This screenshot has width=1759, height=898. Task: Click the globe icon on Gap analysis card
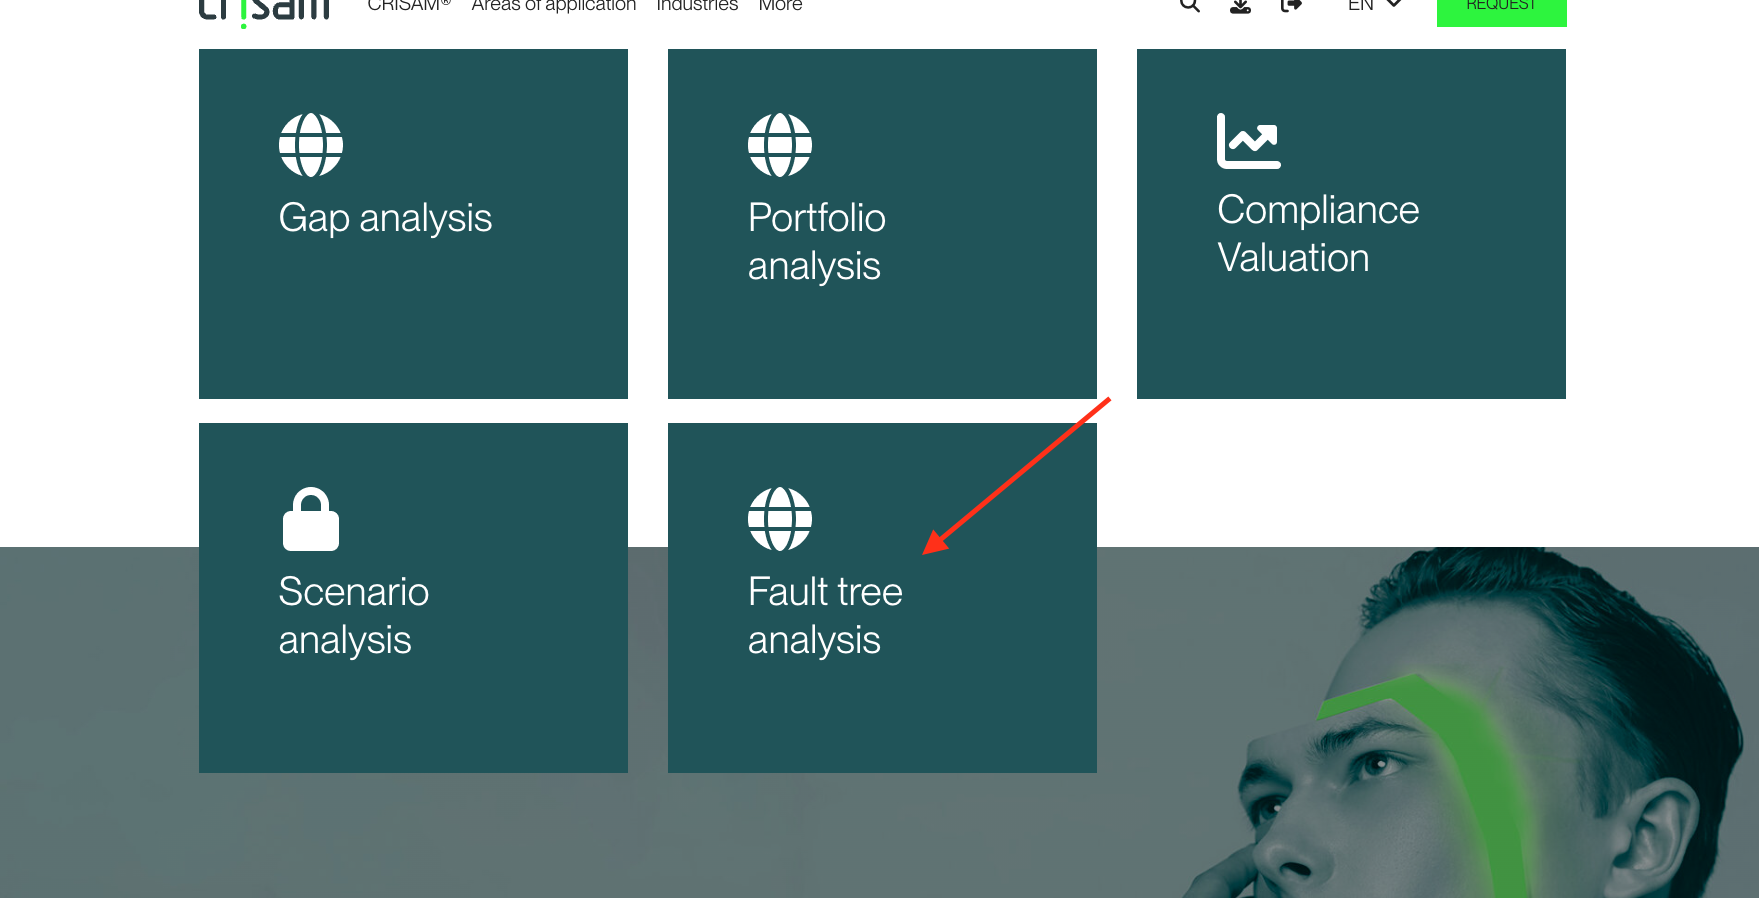coord(311,145)
